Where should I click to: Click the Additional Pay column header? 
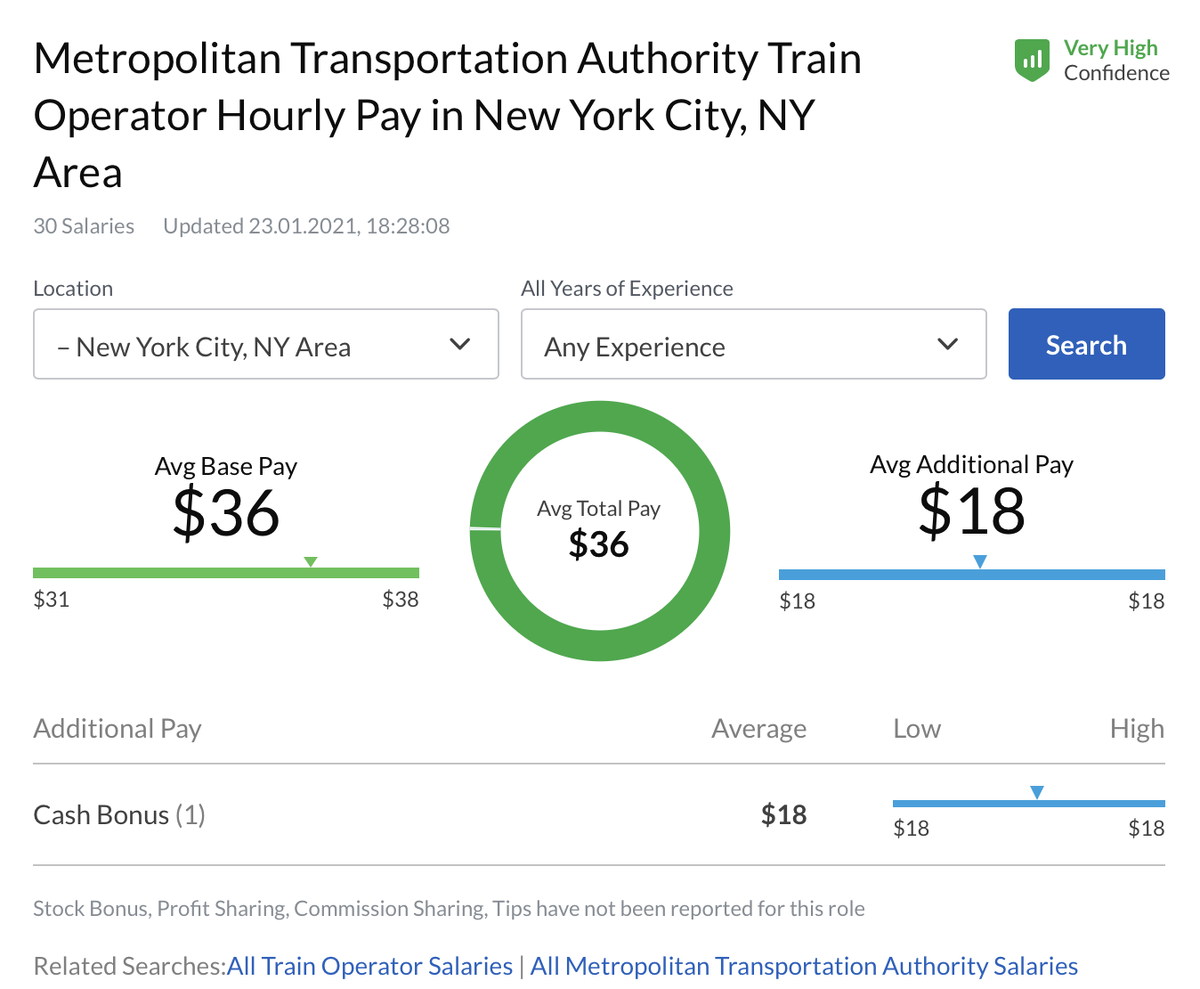tap(117, 728)
